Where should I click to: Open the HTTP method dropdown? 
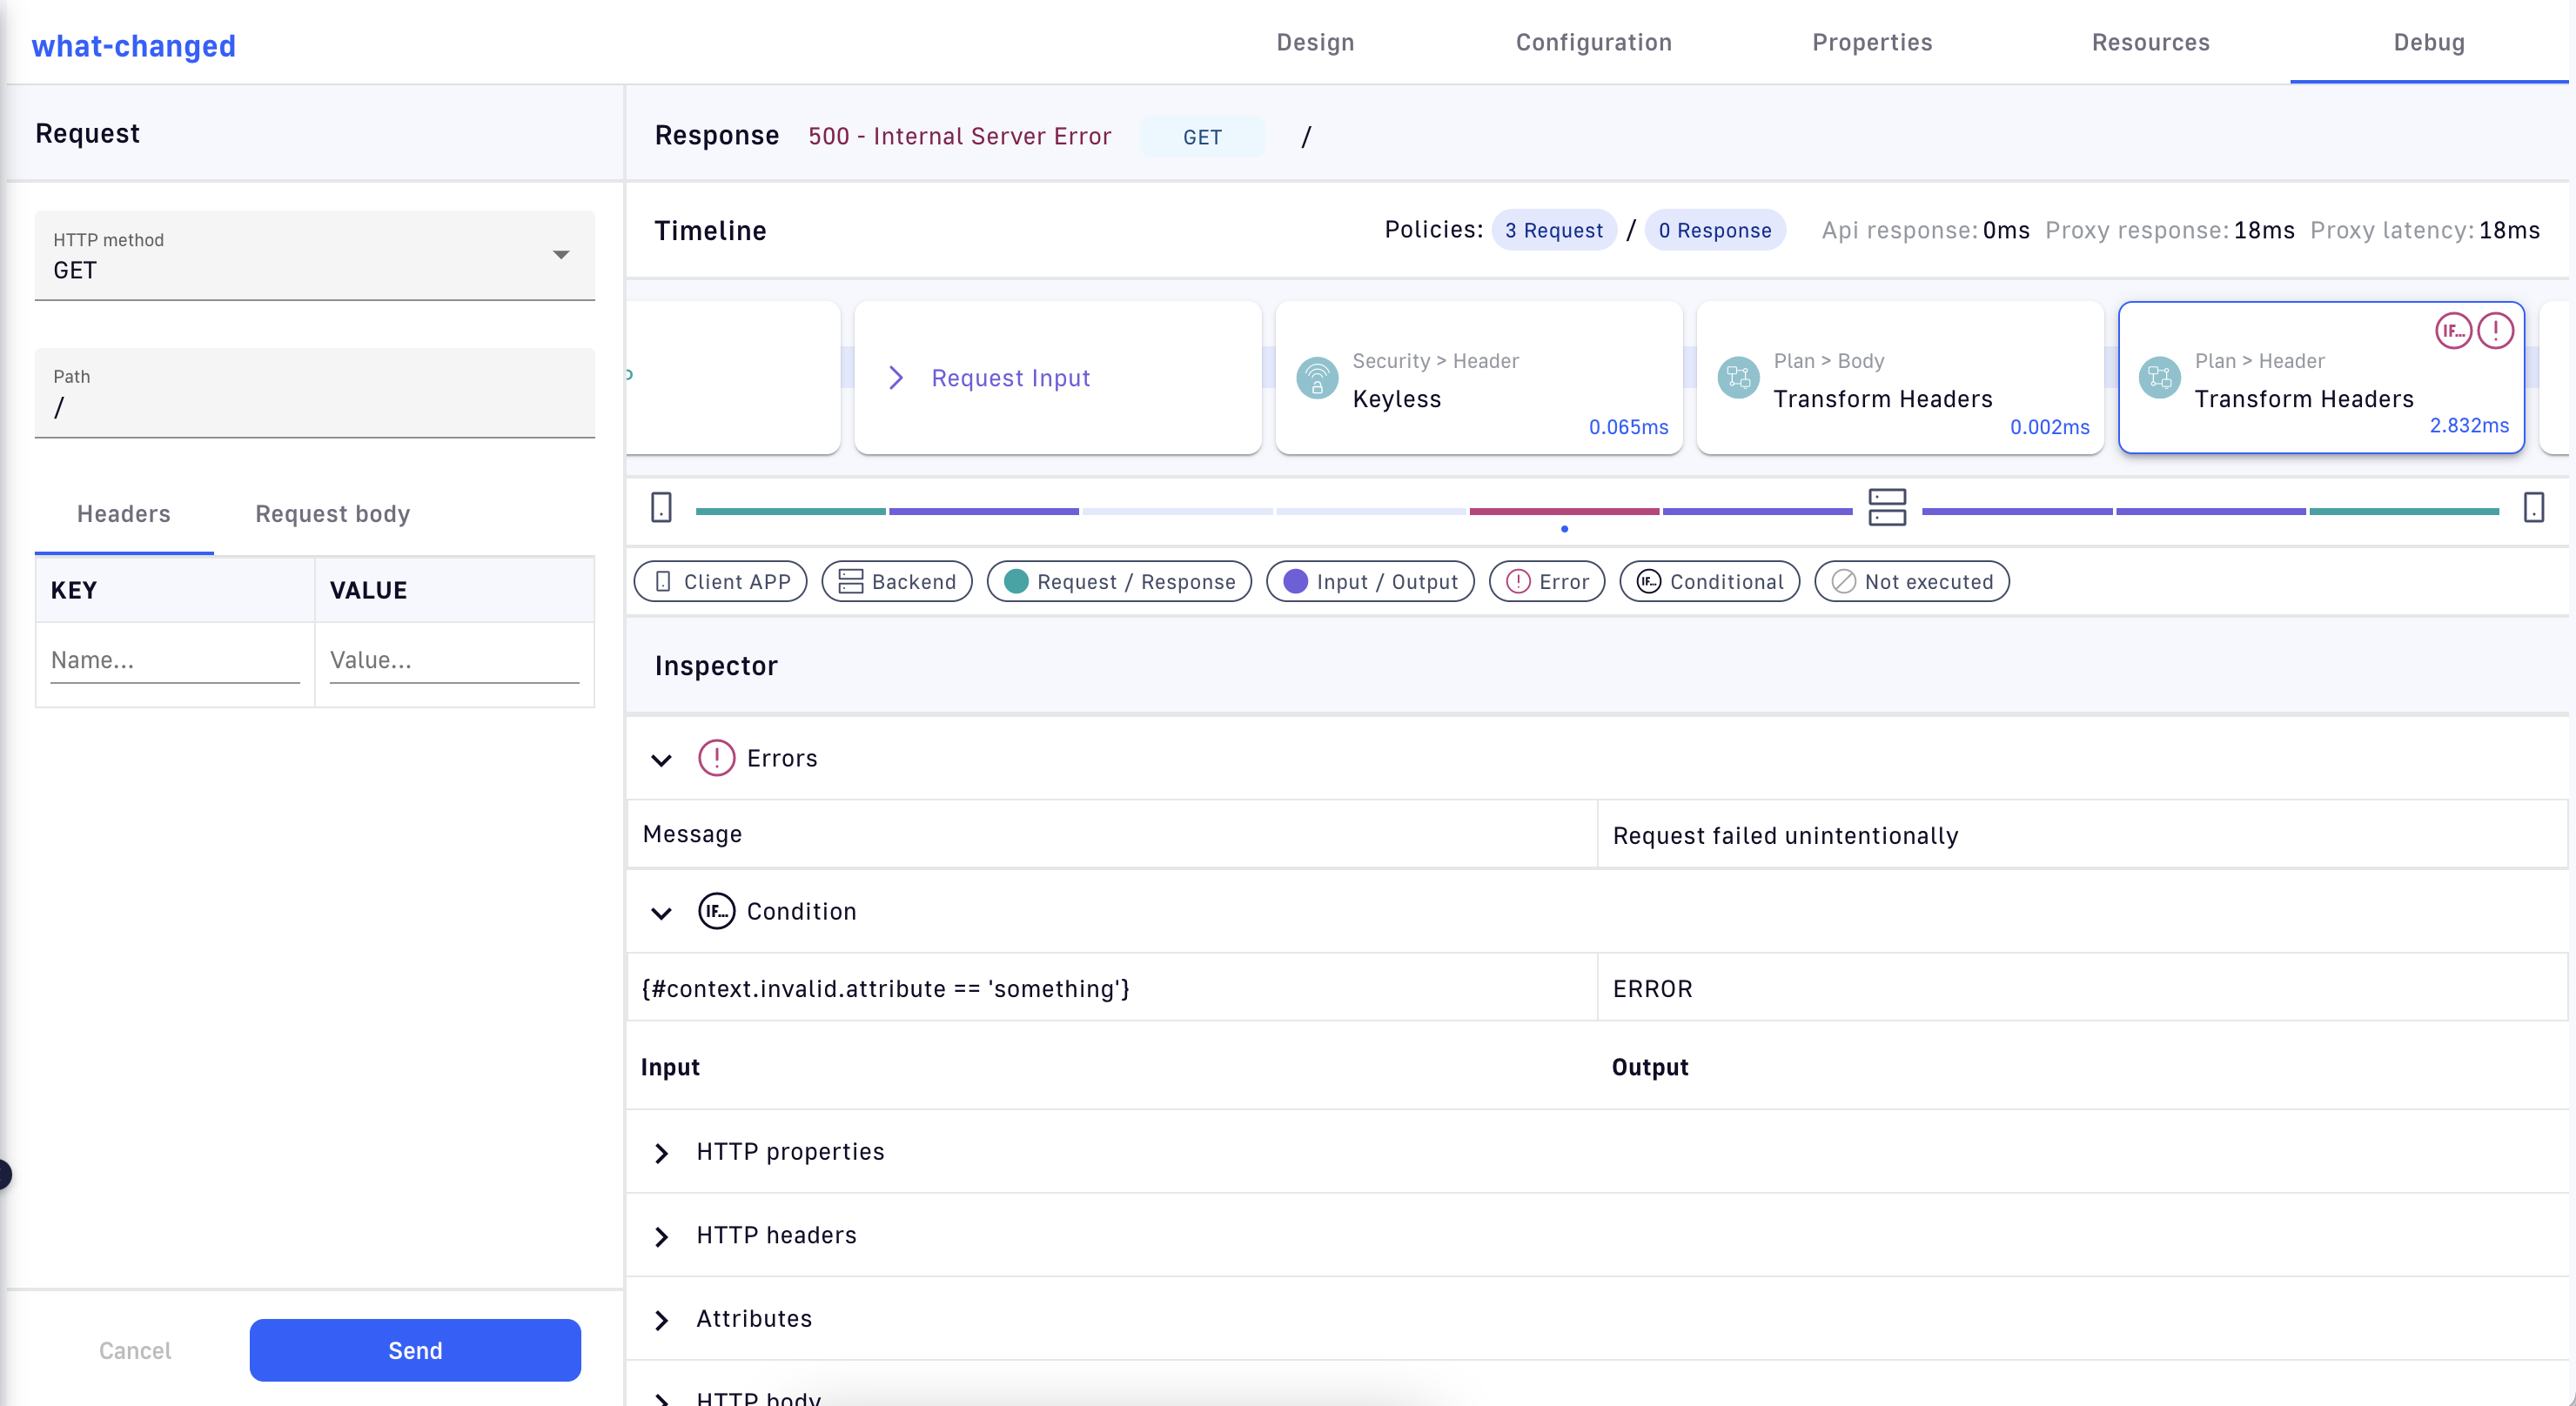pyautogui.click(x=314, y=256)
